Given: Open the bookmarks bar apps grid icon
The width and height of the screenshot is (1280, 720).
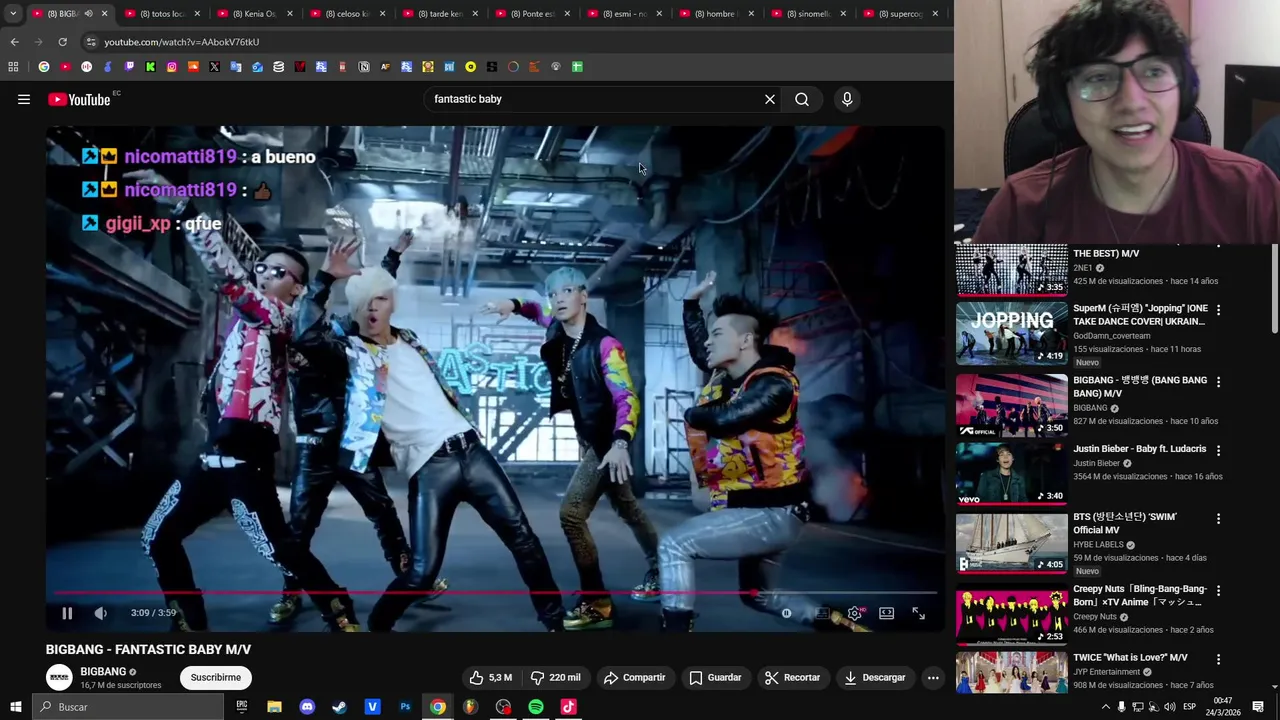Looking at the screenshot, I should click(x=13, y=67).
